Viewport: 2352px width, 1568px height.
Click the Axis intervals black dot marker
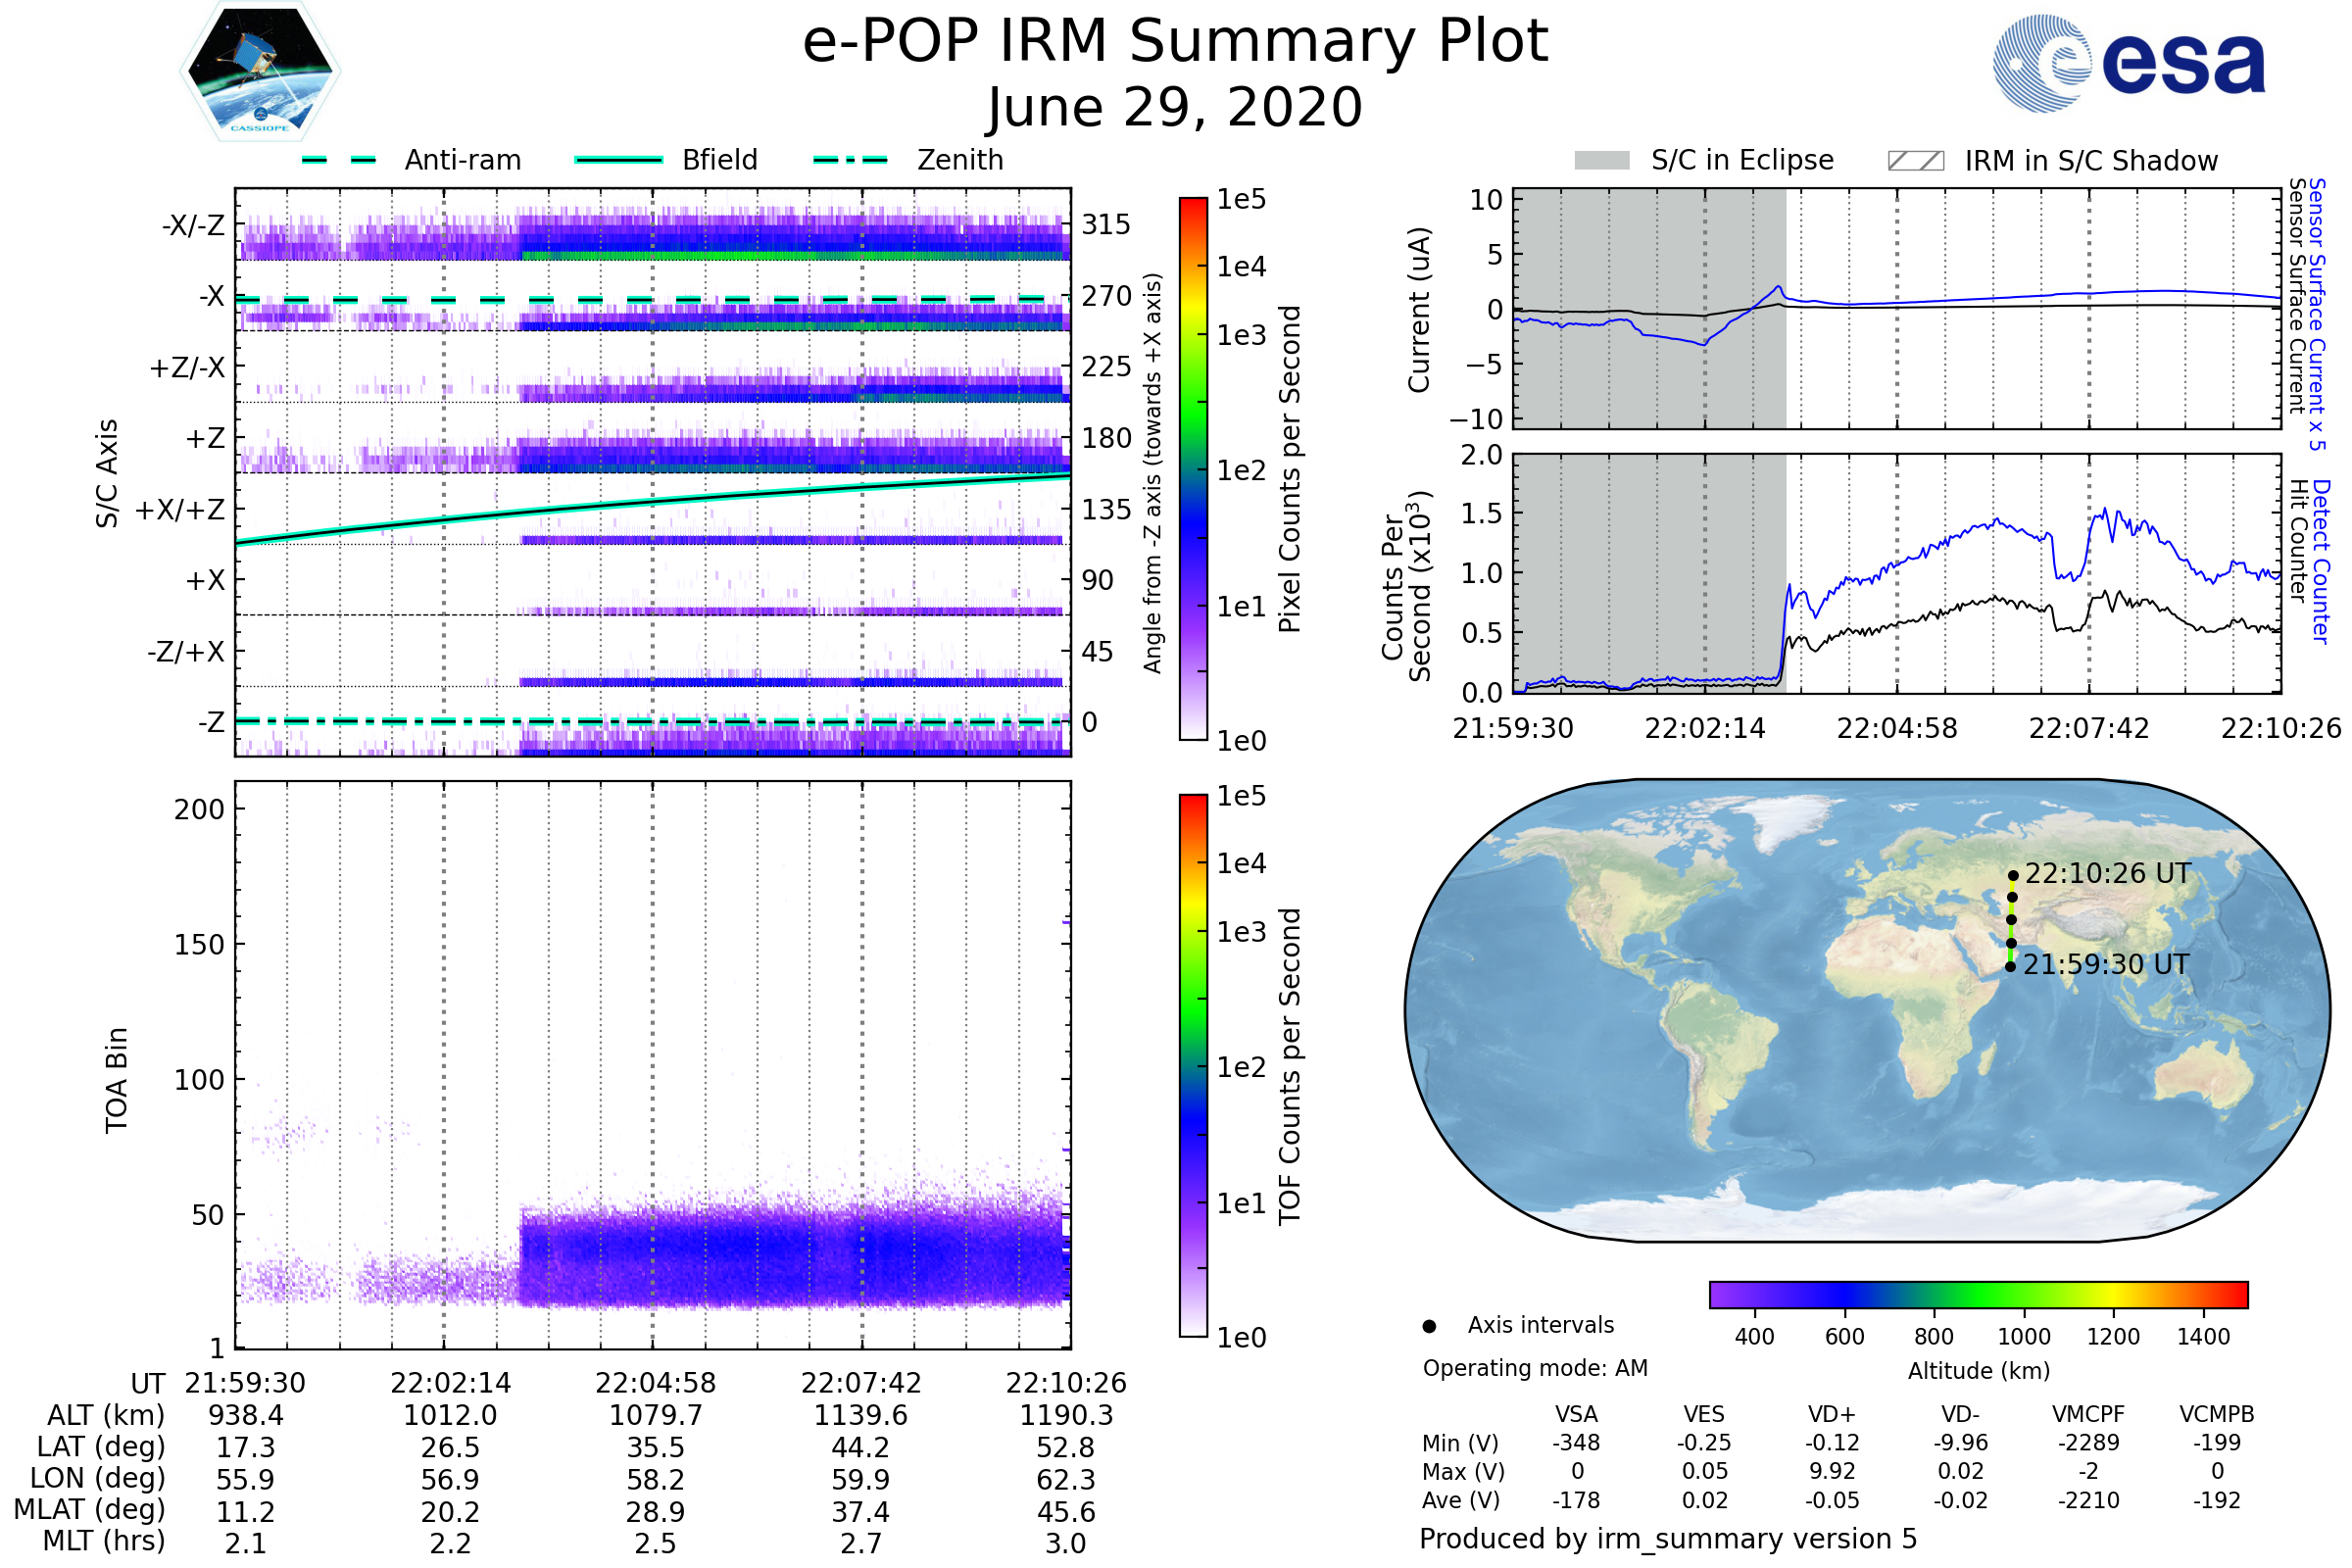point(1429,1326)
